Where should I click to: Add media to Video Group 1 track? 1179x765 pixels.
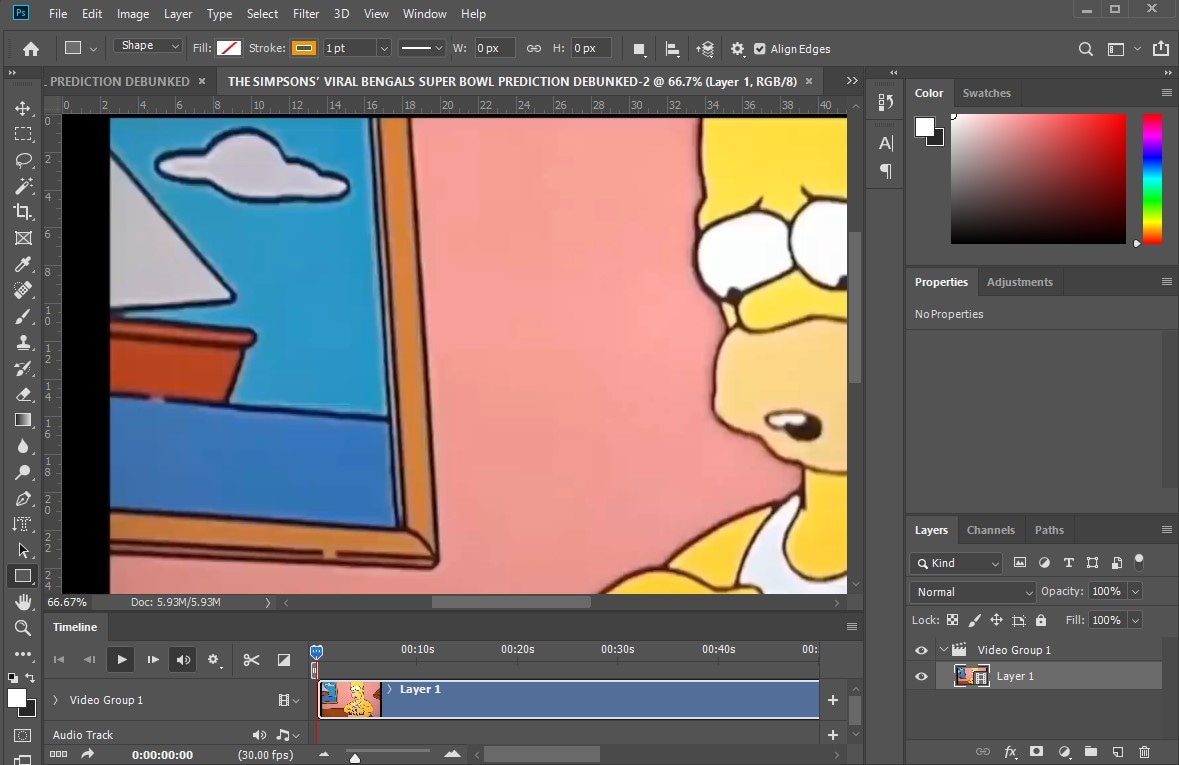[x=832, y=700]
